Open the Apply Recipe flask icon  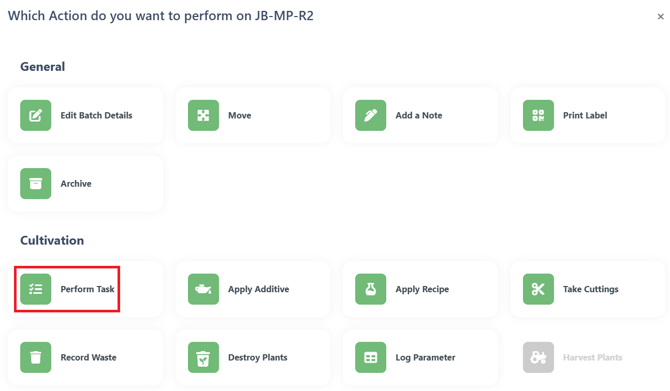(x=370, y=289)
